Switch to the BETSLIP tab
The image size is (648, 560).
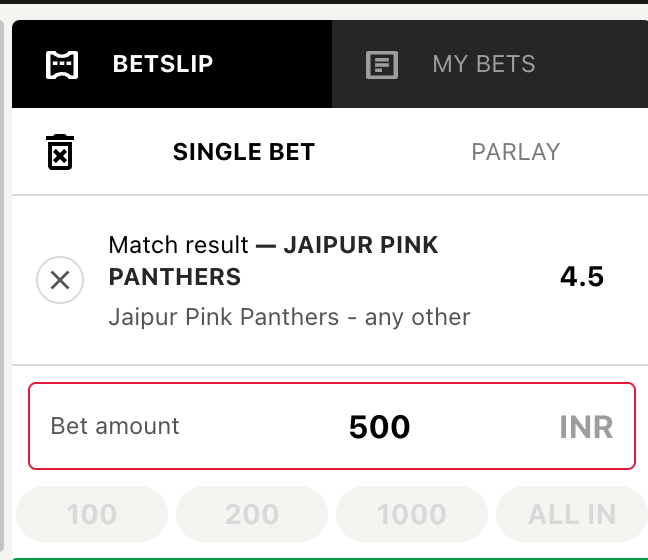point(172,64)
